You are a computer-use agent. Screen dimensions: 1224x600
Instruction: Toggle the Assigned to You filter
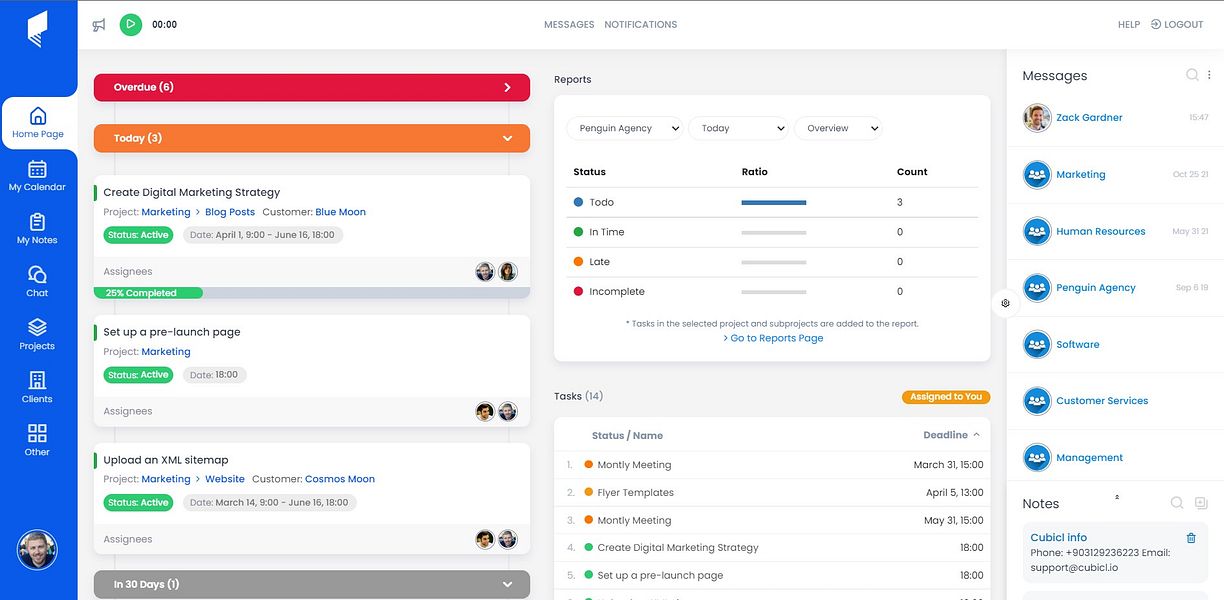click(946, 397)
